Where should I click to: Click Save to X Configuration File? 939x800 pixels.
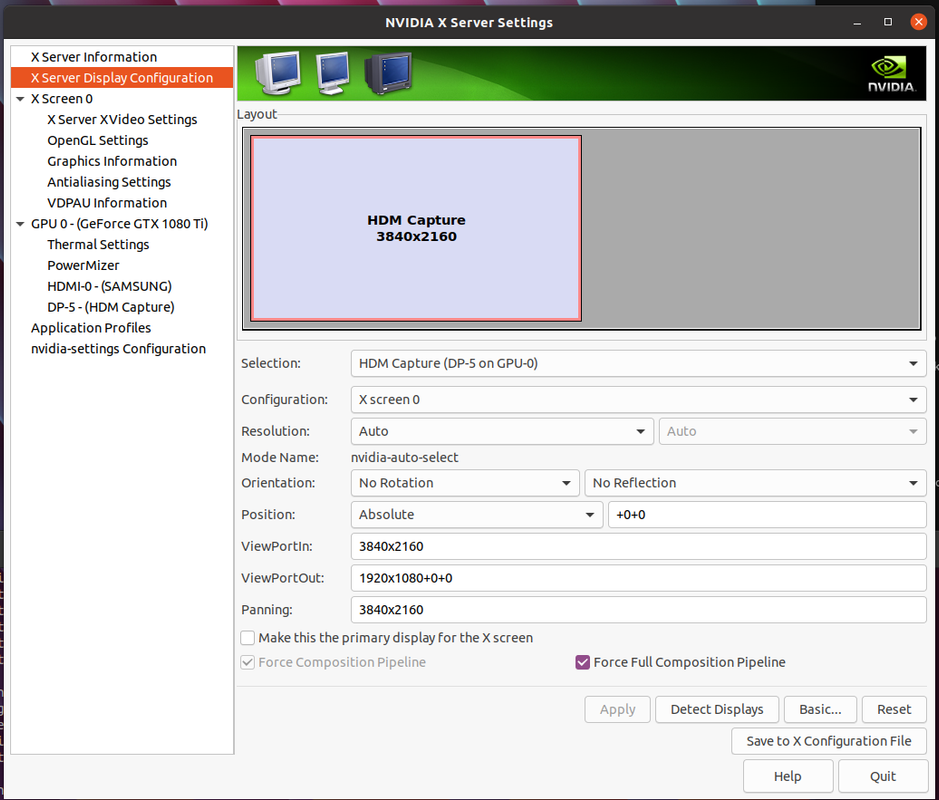[829, 741]
